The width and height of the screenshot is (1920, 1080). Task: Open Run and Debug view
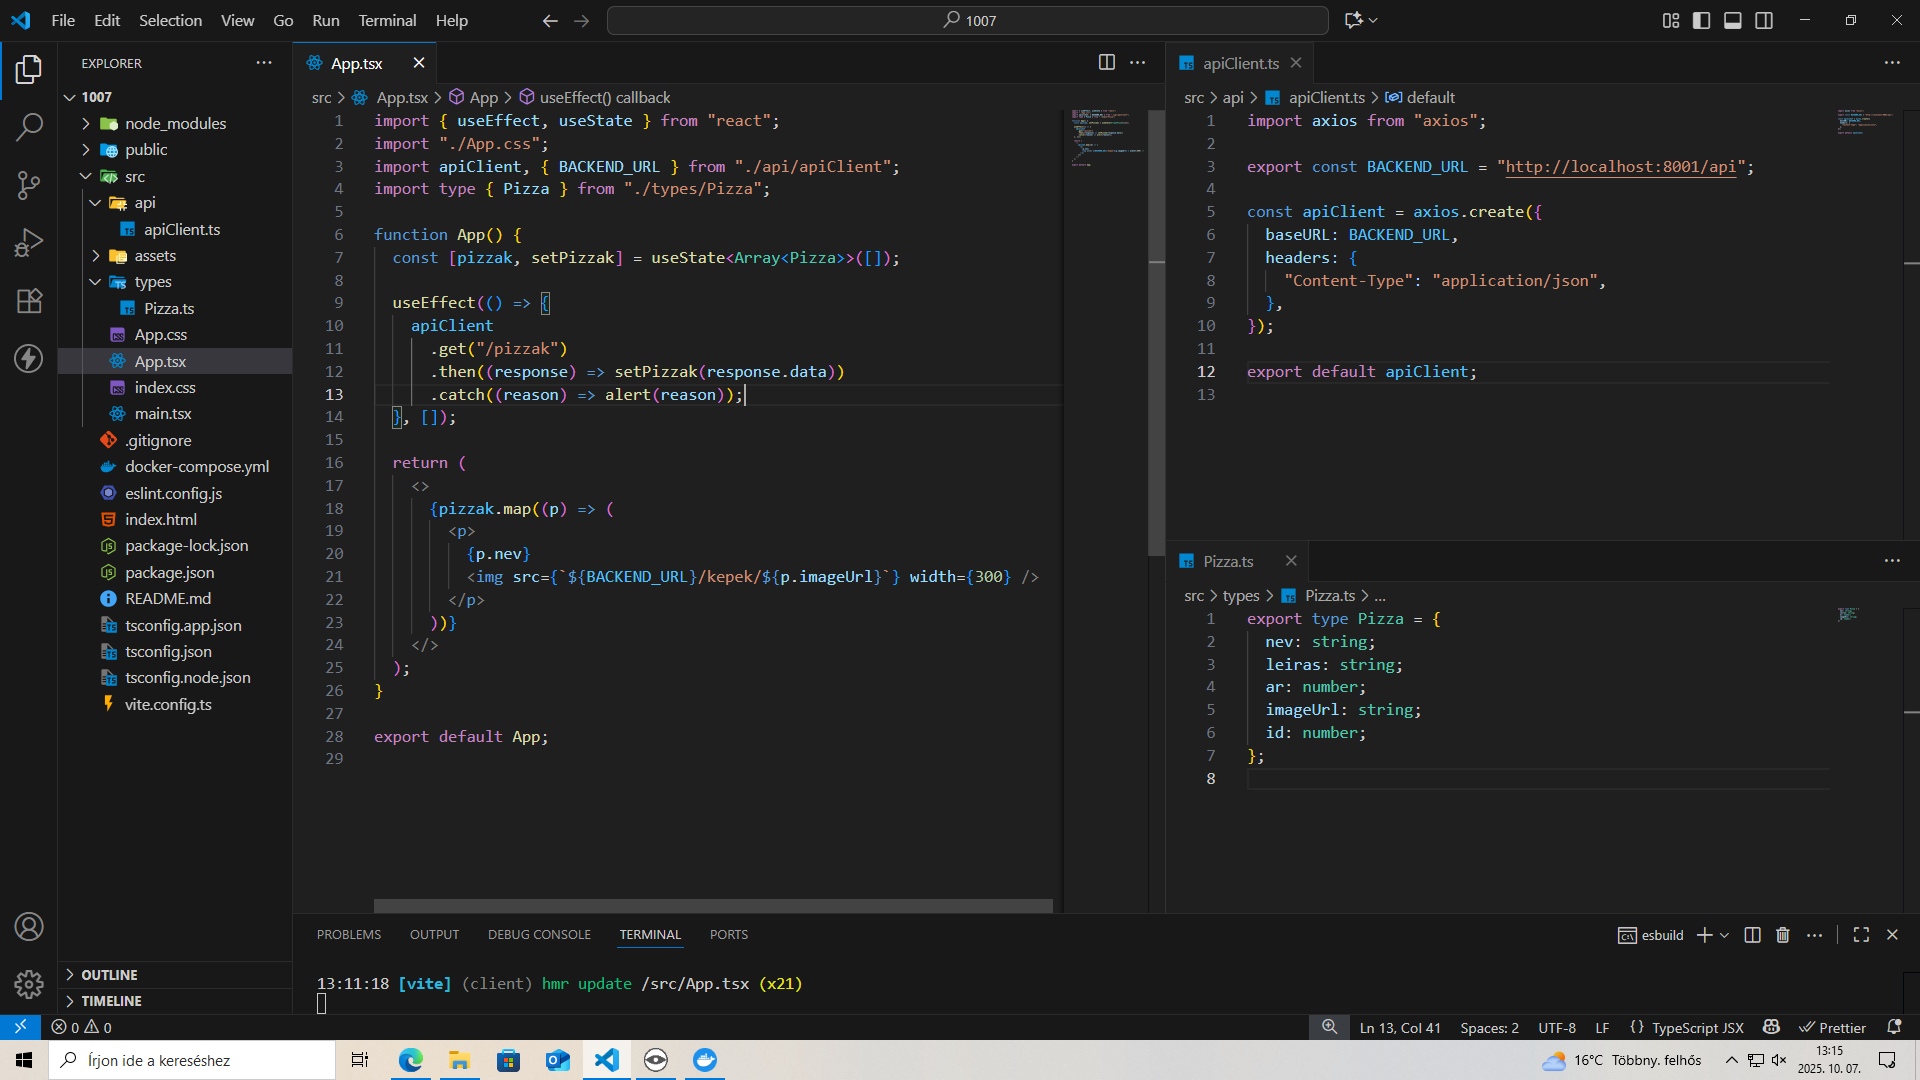29,243
